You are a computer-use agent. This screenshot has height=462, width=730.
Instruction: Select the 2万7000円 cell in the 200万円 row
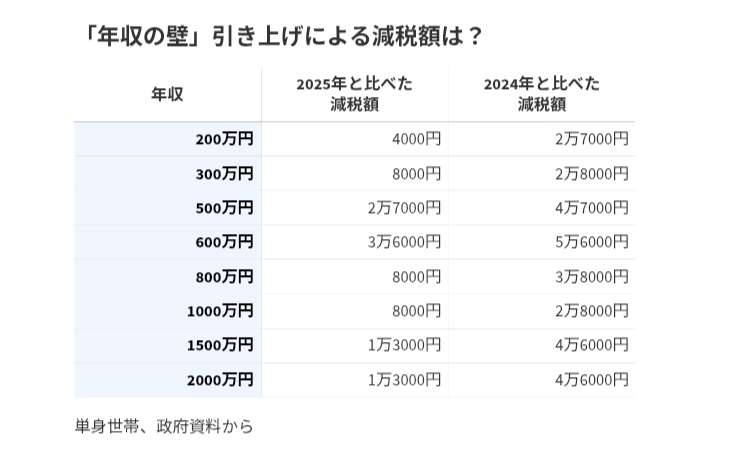coord(591,139)
